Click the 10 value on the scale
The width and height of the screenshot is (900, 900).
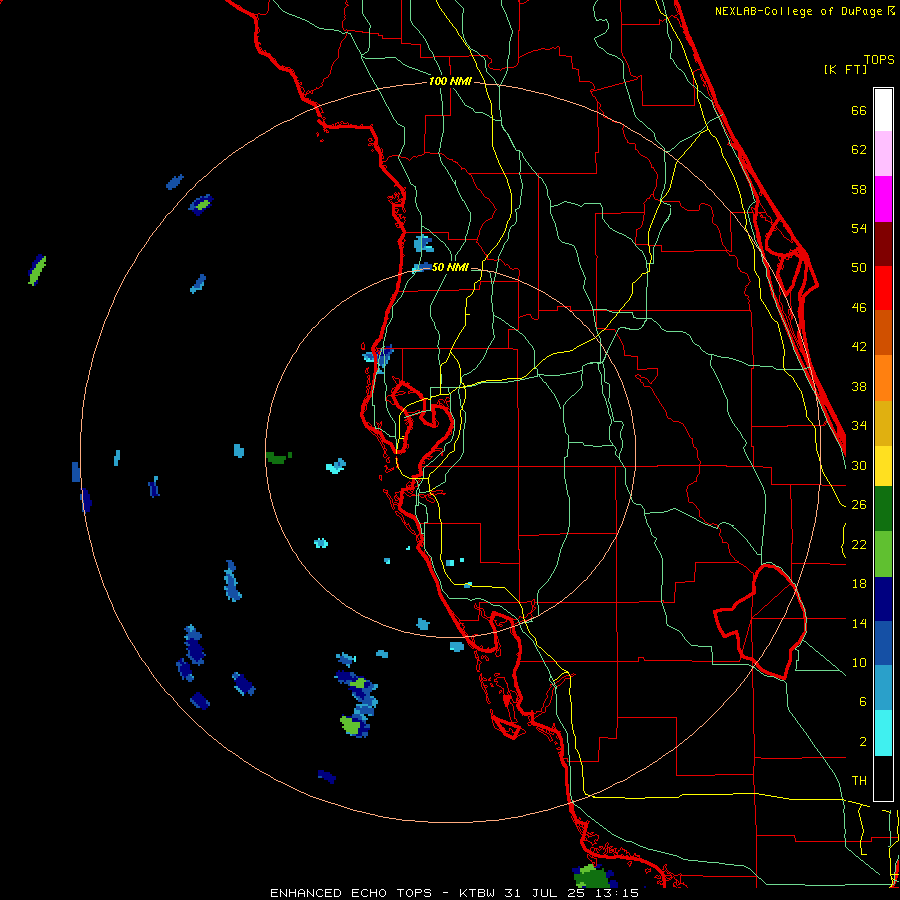[x=859, y=662]
